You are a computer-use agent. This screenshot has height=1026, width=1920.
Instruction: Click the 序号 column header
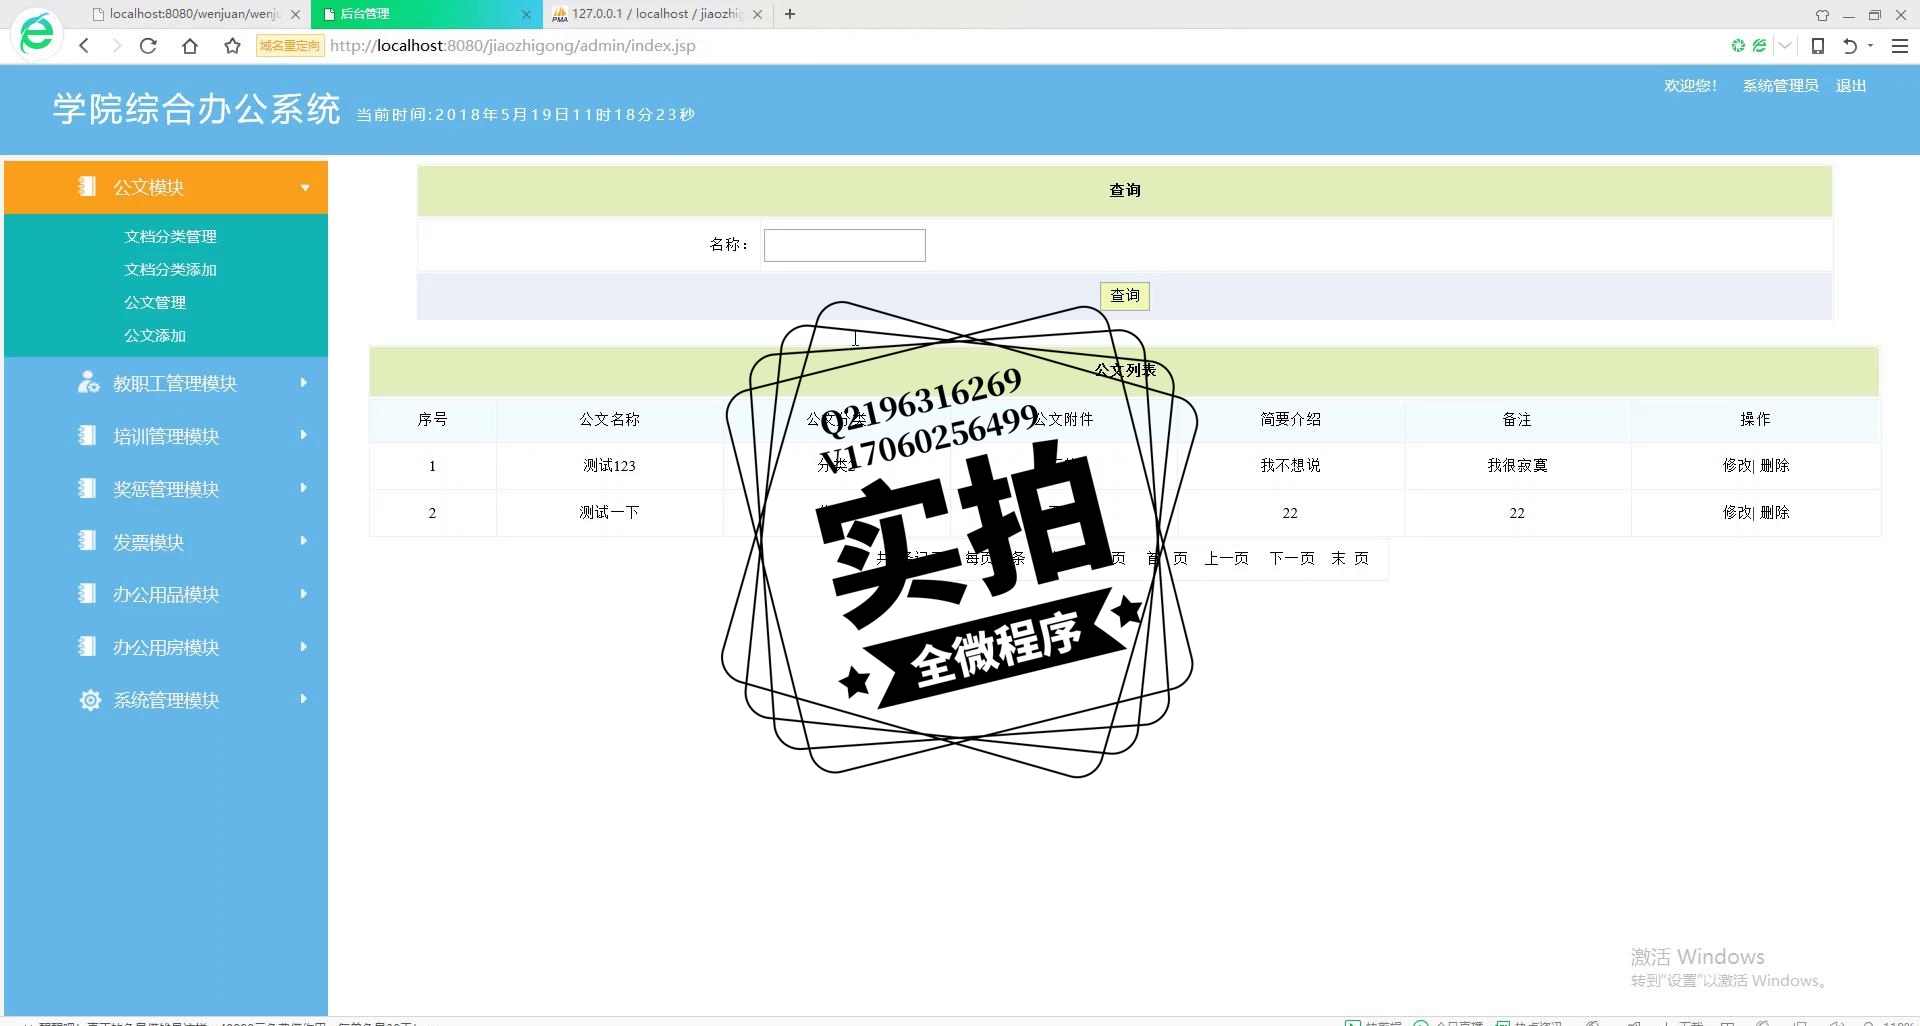click(432, 419)
